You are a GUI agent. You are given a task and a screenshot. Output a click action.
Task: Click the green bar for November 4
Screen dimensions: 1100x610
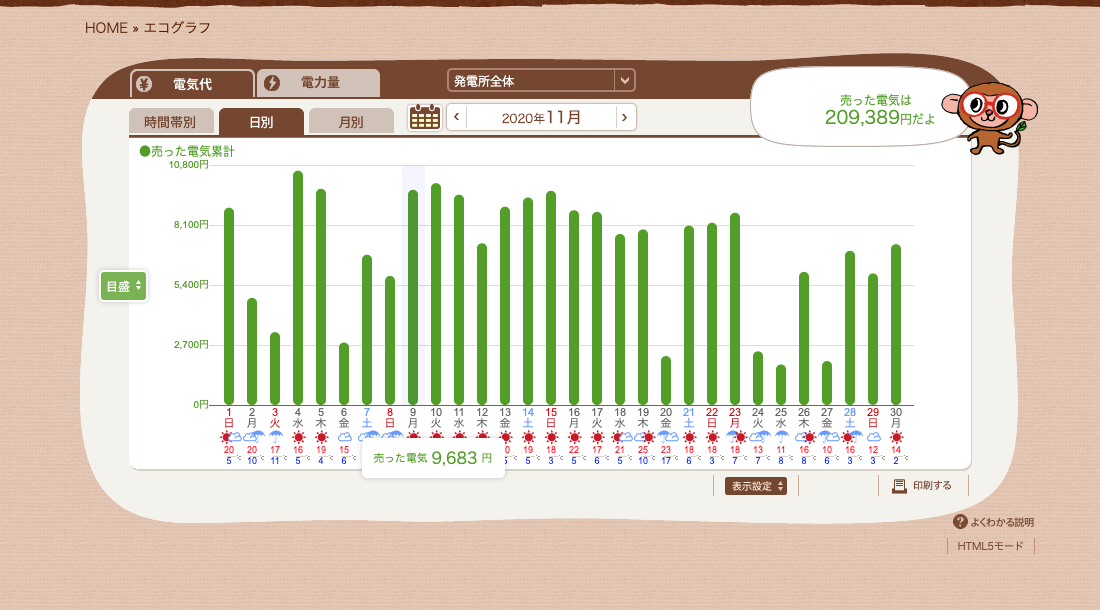pyautogui.click(x=298, y=288)
